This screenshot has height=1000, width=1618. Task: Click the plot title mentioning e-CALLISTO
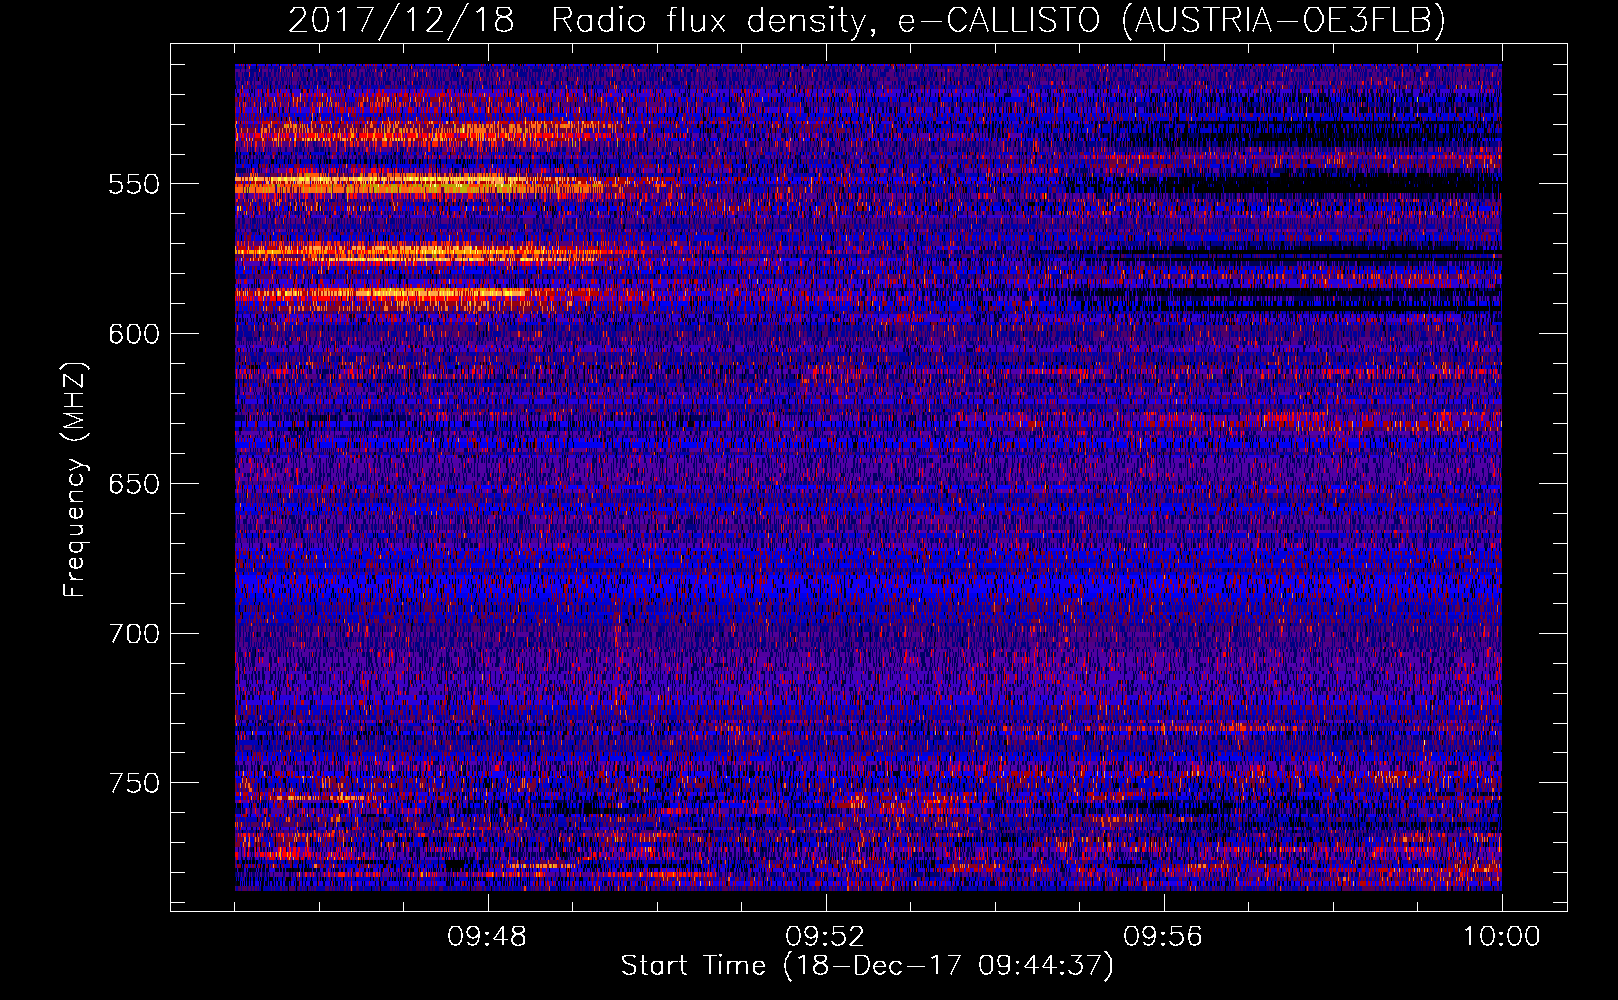point(867,20)
